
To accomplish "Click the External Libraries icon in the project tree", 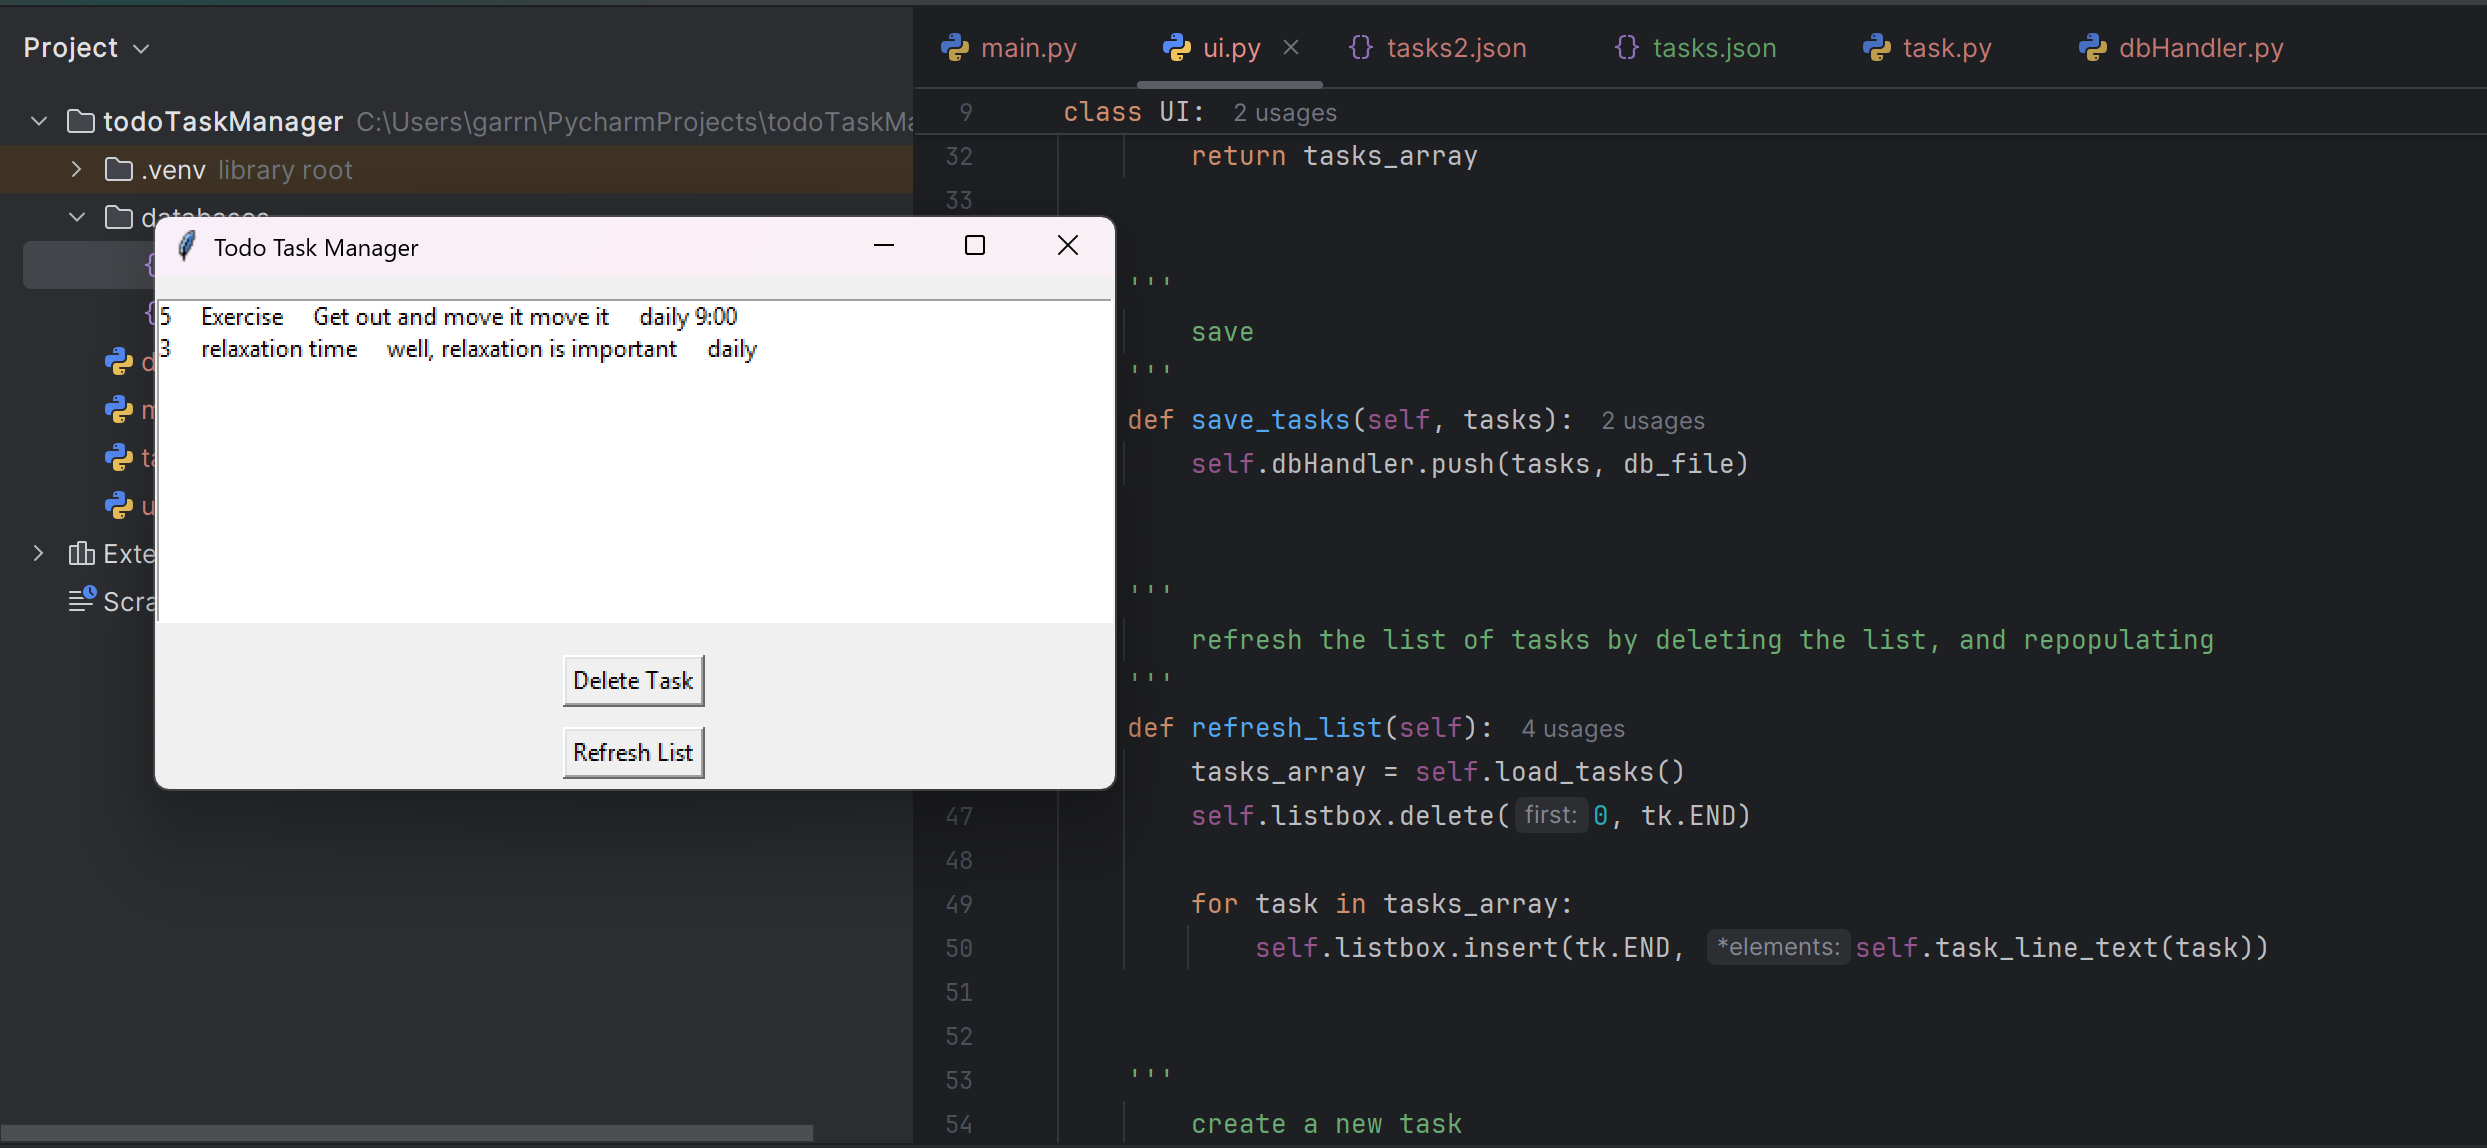I will pos(82,553).
